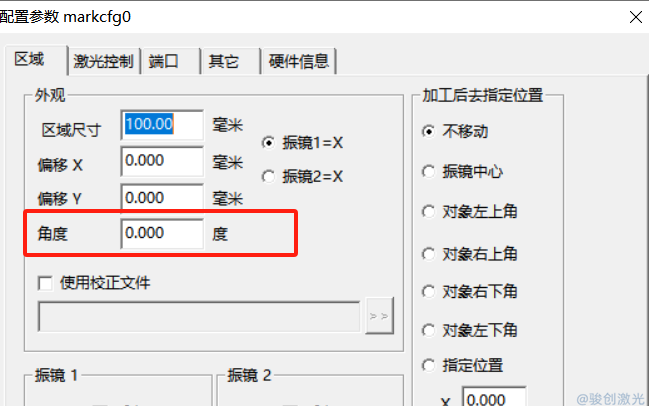This screenshot has height=406, width=649.
Task: Switch to the 其它 tab
Action: (x=230, y=62)
